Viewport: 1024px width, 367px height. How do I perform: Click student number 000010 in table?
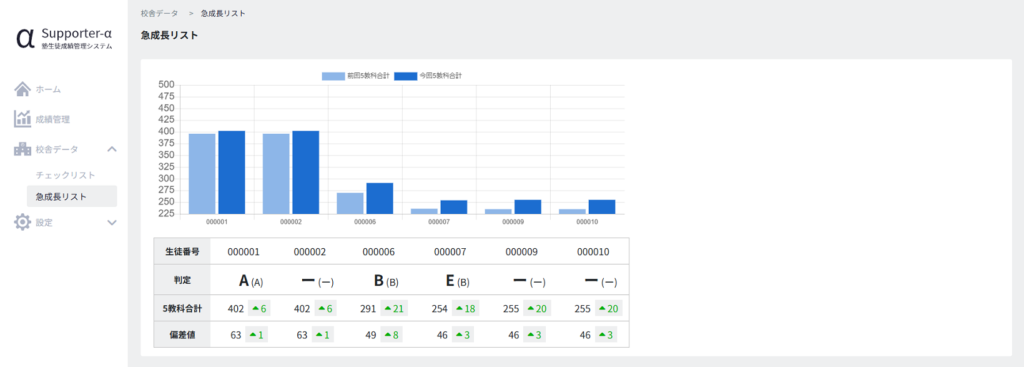click(593, 251)
